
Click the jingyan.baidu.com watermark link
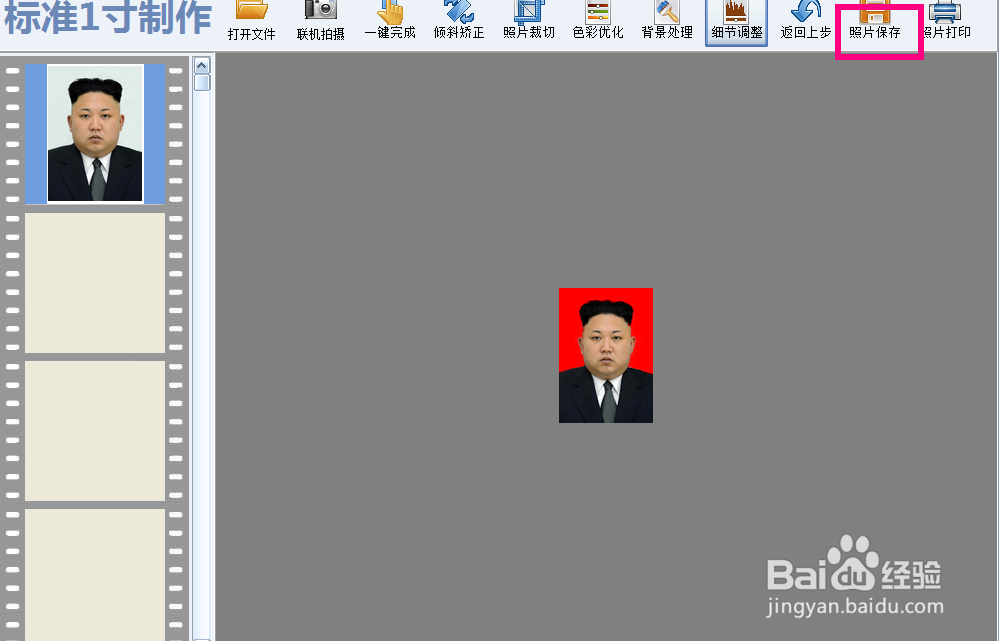pyautogui.click(x=855, y=608)
